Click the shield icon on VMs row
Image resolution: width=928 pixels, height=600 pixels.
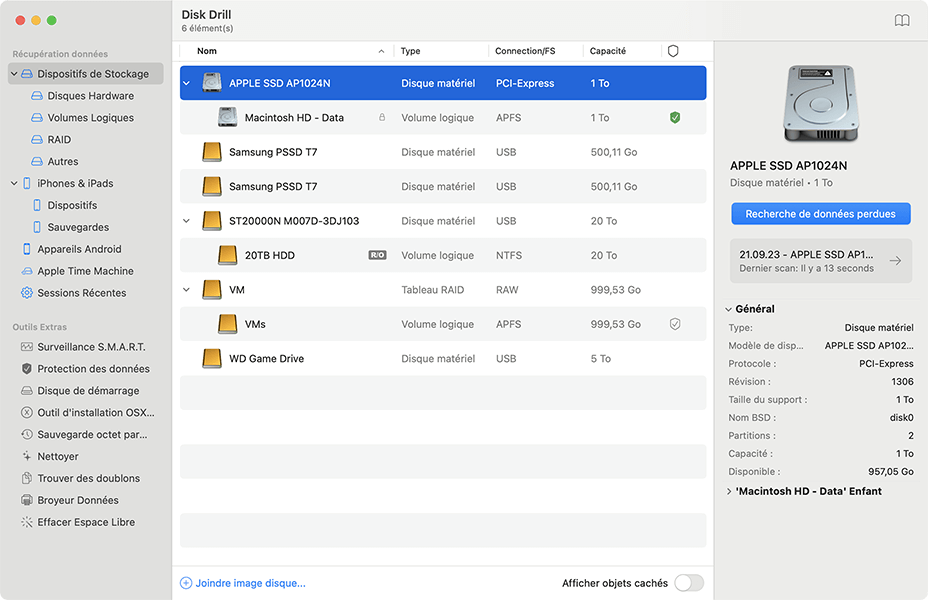coord(675,324)
